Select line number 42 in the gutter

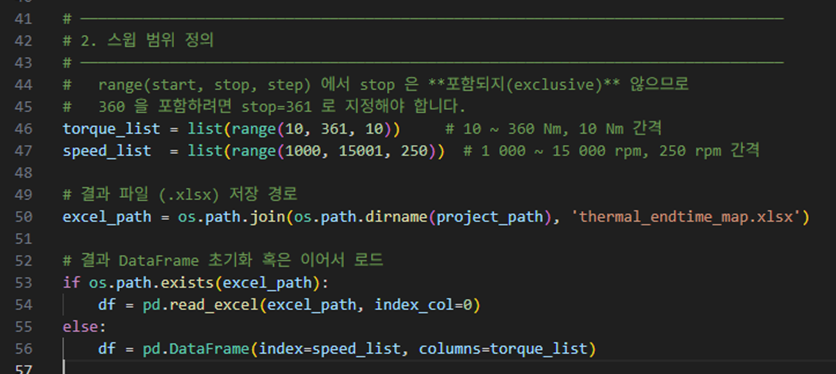tap(22, 41)
